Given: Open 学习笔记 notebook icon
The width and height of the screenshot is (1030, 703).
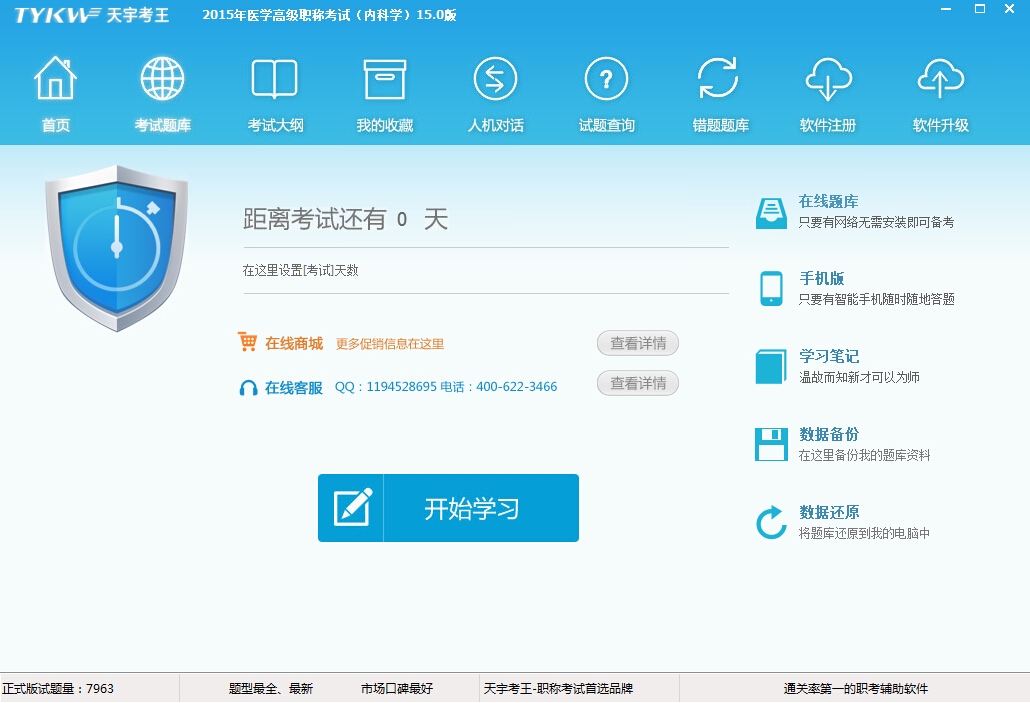Looking at the screenshot, I should pos(771,366).
